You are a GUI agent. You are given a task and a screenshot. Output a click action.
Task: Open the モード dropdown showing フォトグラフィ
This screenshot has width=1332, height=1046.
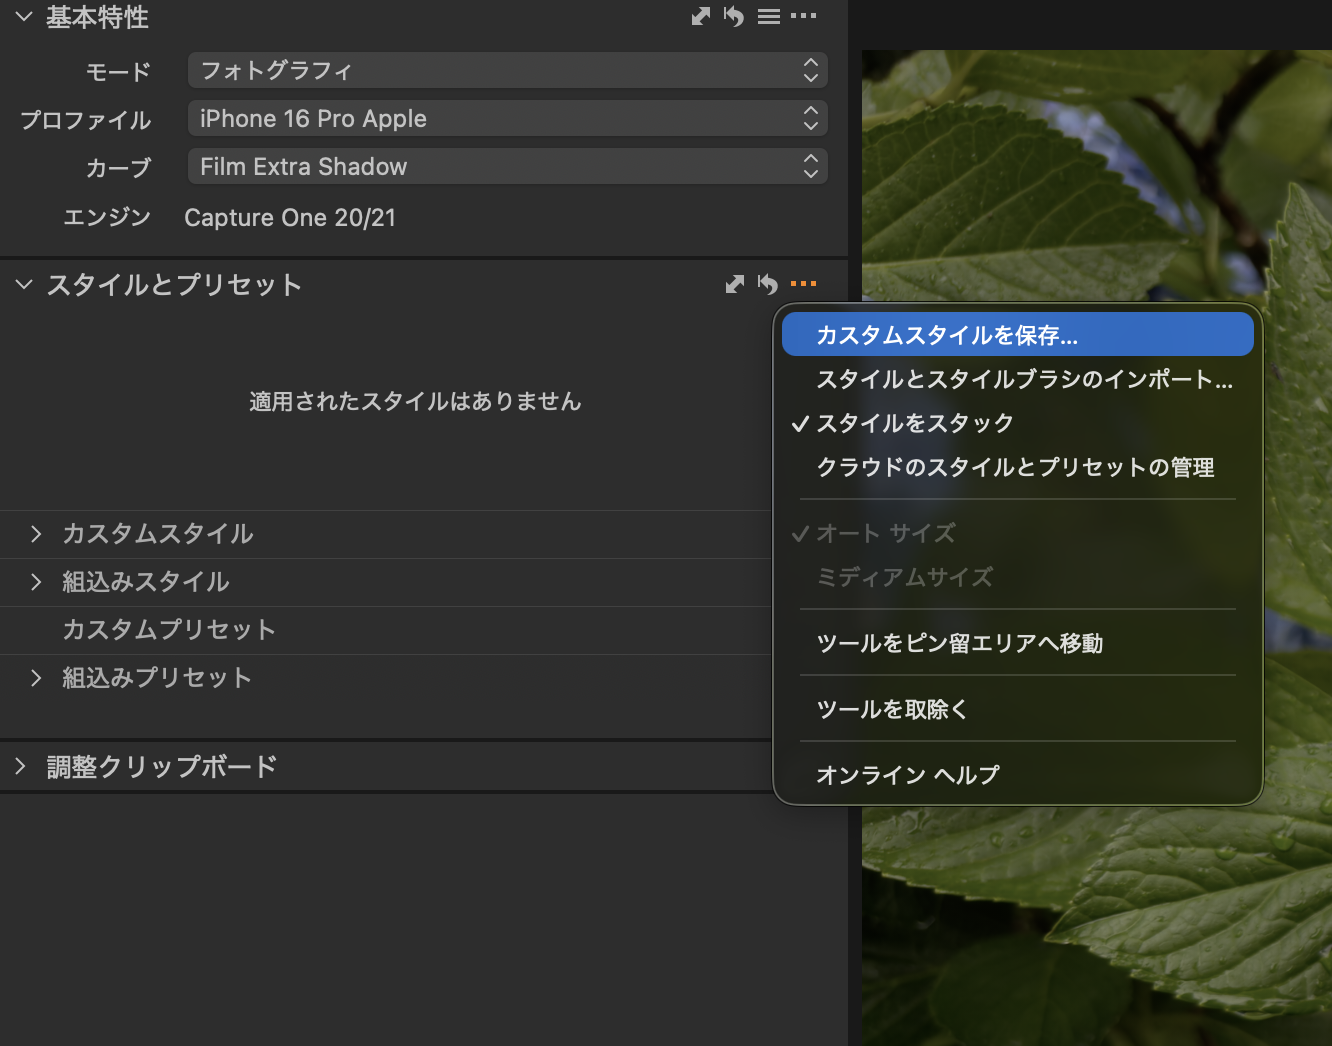508,70
